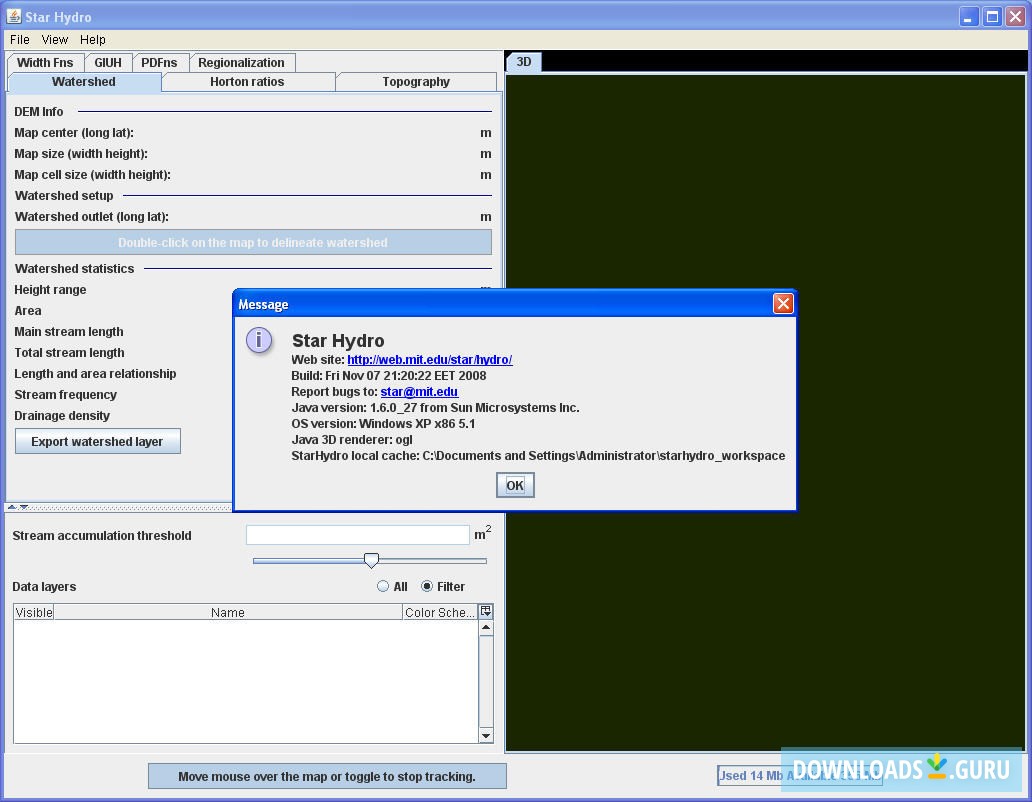The image size is (1032, 802).
Task: Open the File menu
Action: click(x=20, y=39)
